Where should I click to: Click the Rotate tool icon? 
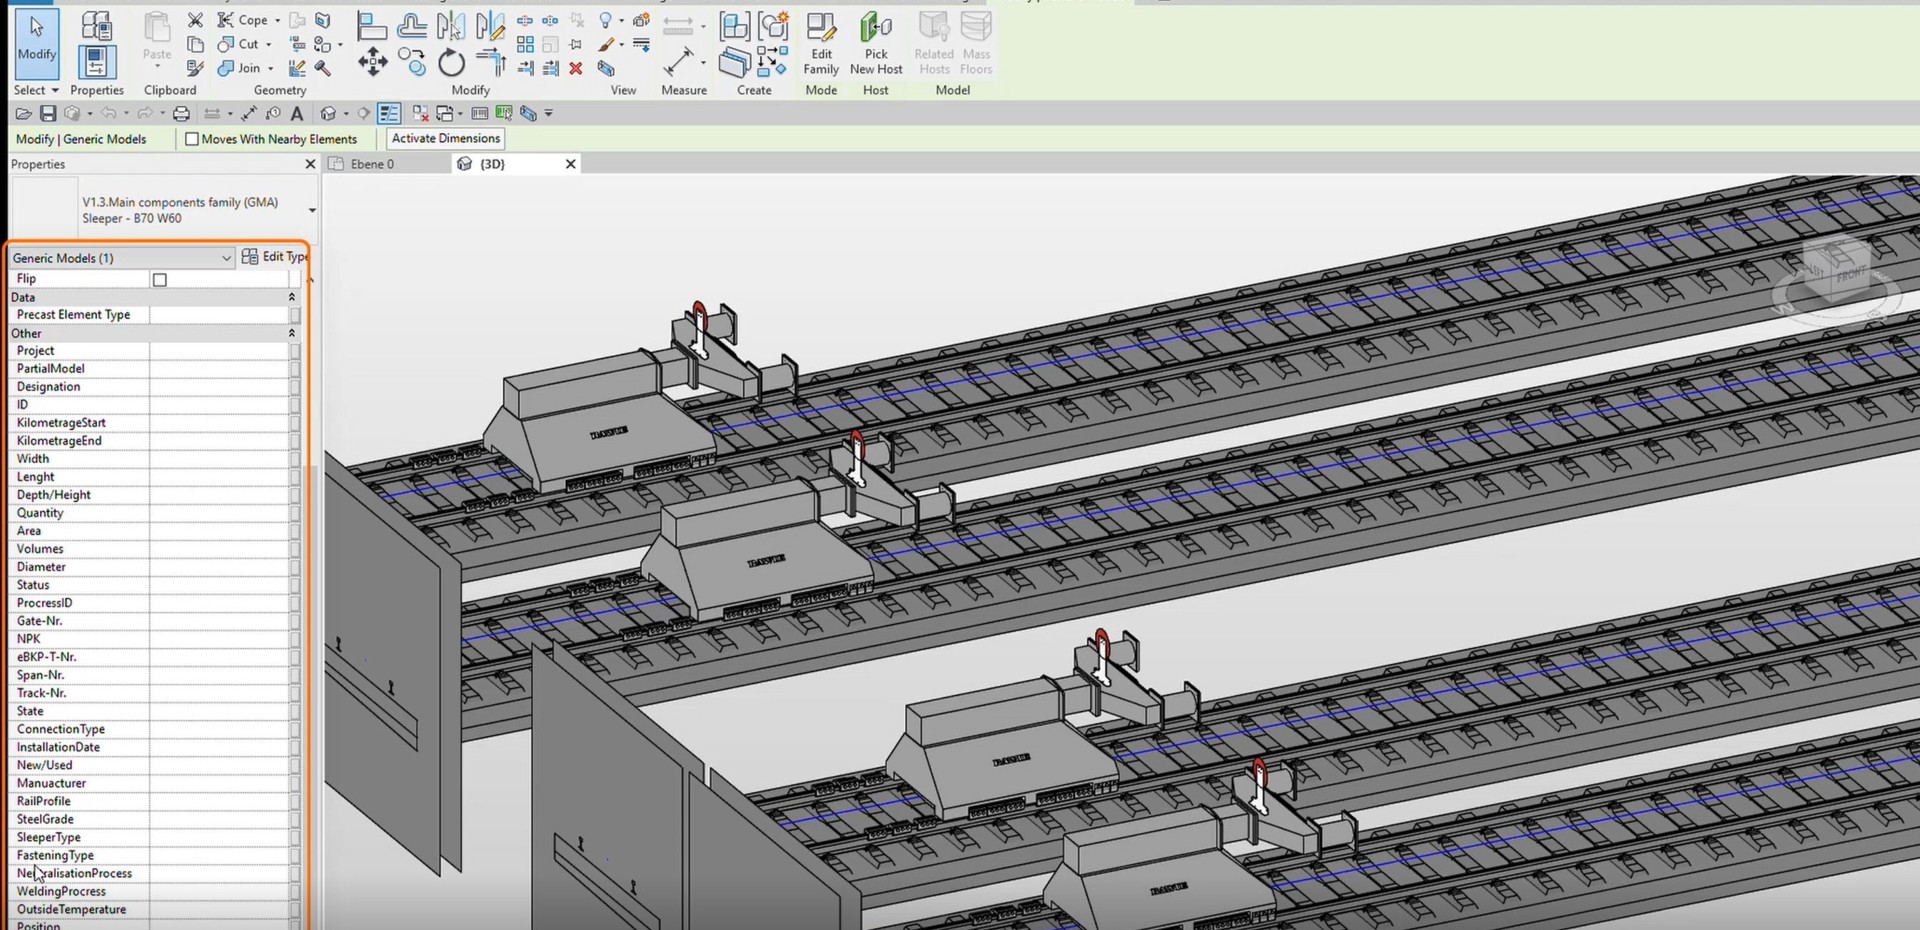coord(452,63)
